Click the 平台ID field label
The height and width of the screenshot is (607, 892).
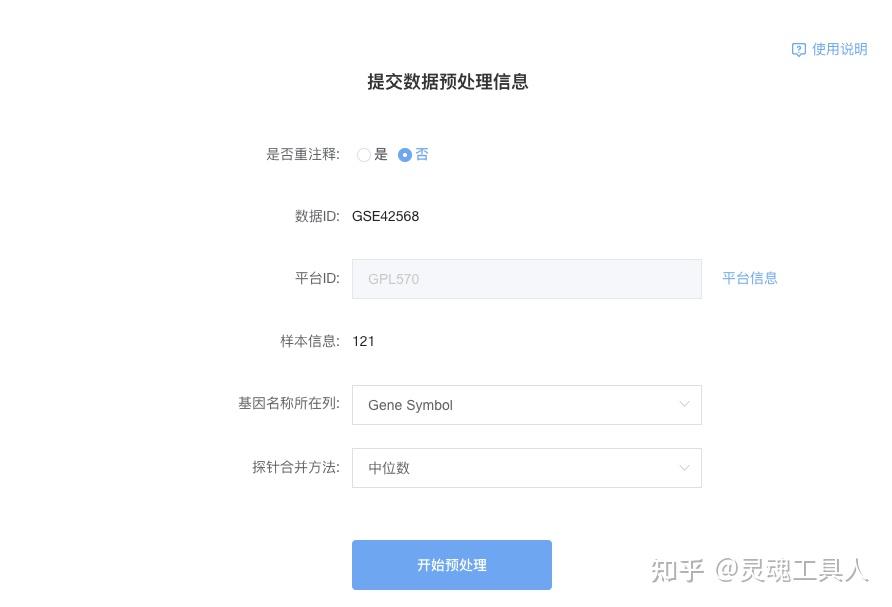click(x=317, y=278)
